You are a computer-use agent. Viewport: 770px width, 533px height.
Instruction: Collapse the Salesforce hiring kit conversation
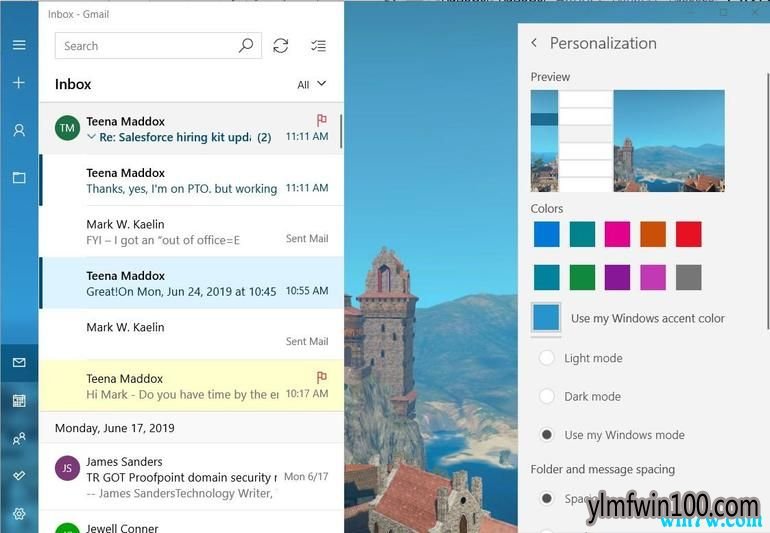tap(91, 137)
